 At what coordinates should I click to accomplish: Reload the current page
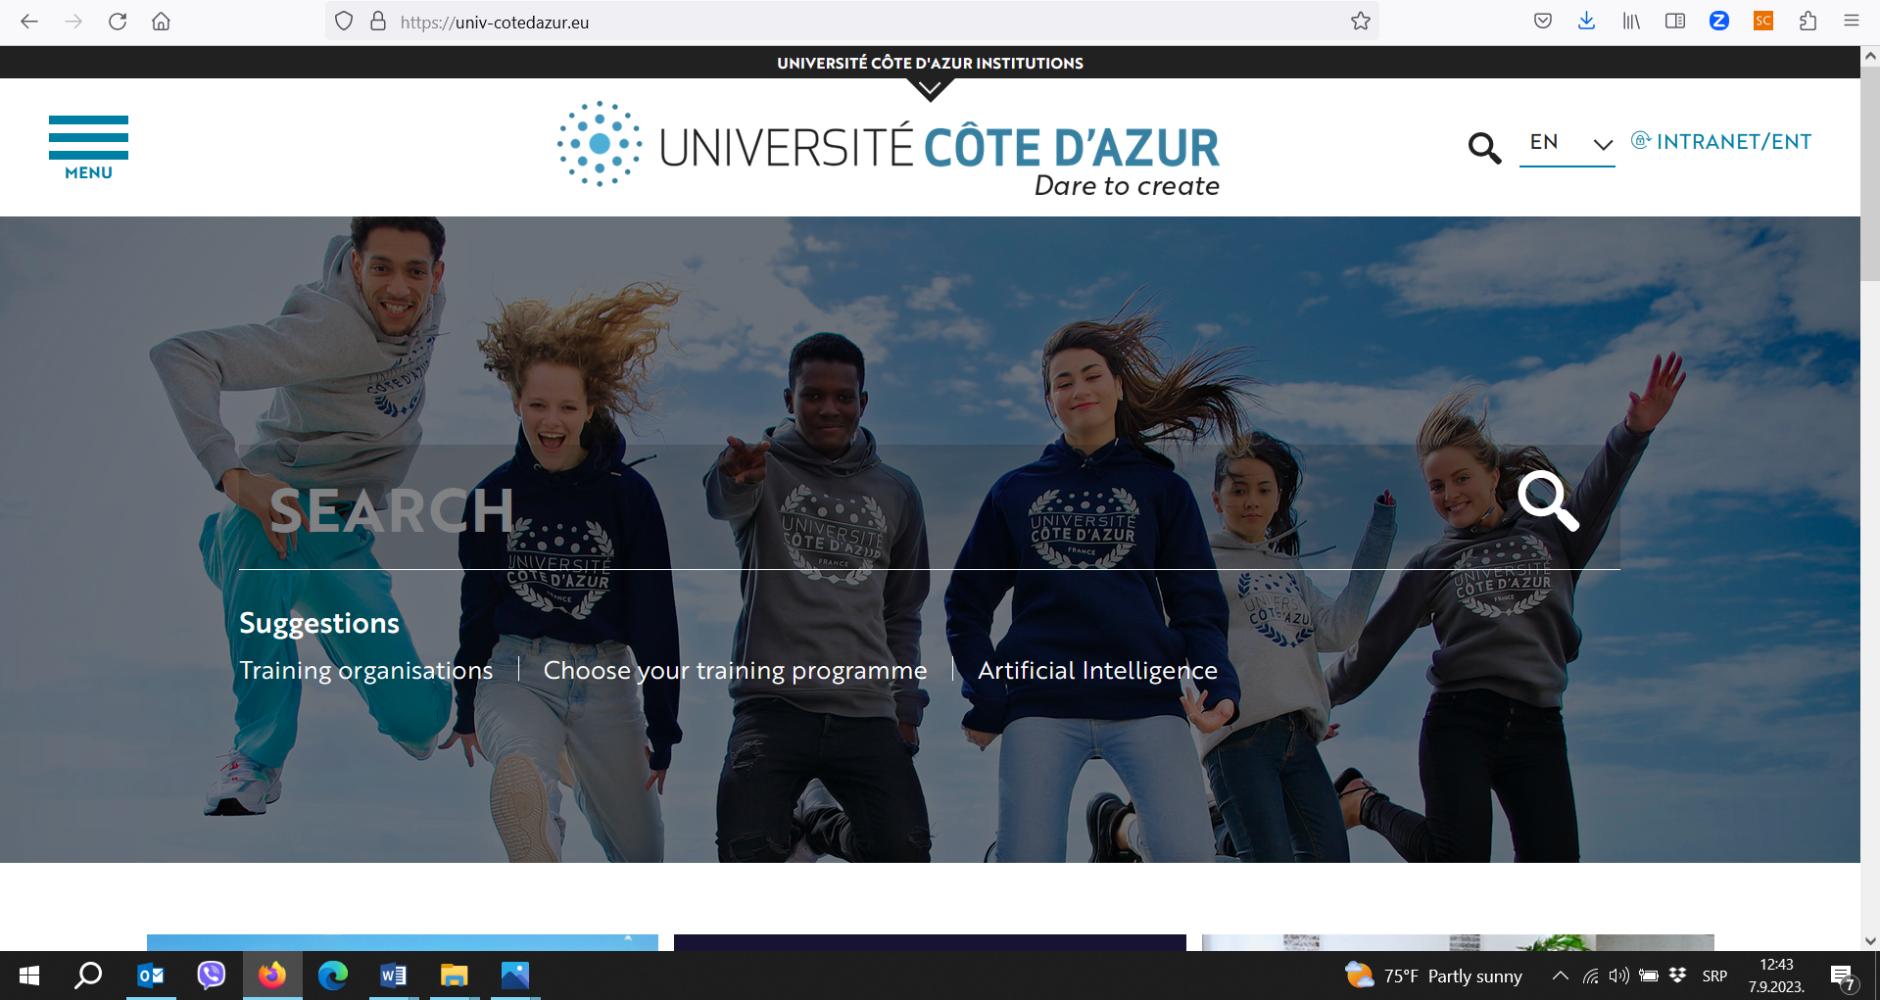pyautogui.click(x=117, y=20)
